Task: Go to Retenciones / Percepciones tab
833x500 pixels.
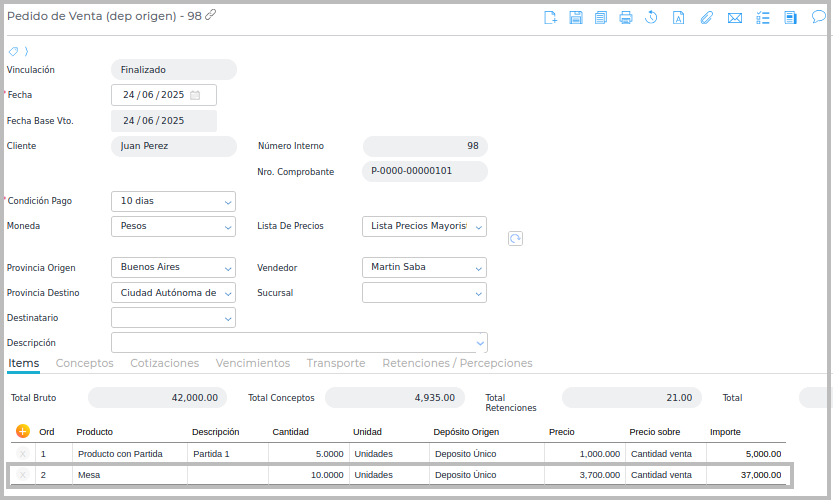Action: pos(457,363)
